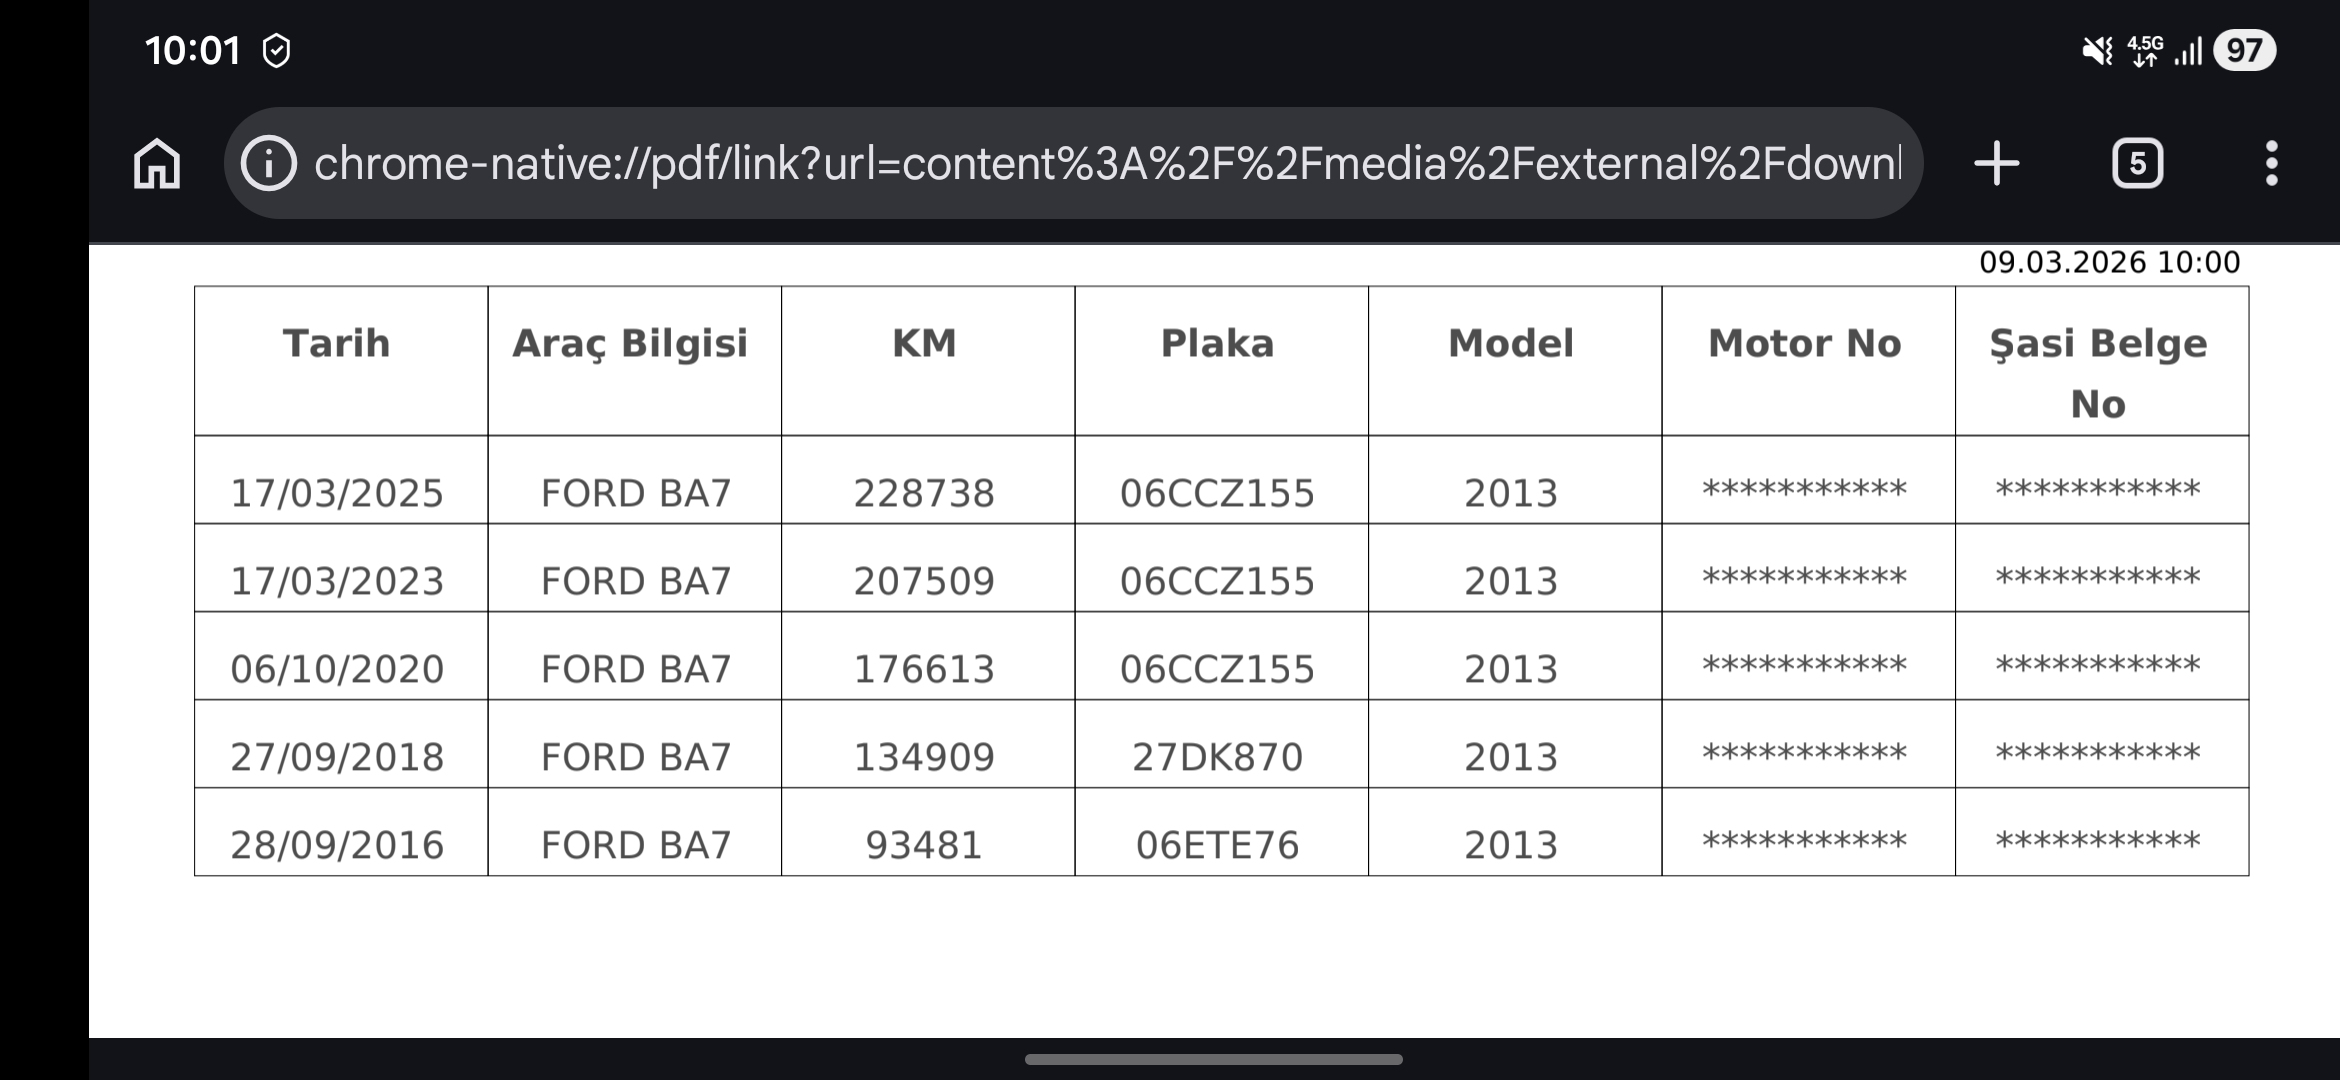This screenshot has width=2340, height=1080.
Task: Open the site info icon
Action: (x=269, y=163)
